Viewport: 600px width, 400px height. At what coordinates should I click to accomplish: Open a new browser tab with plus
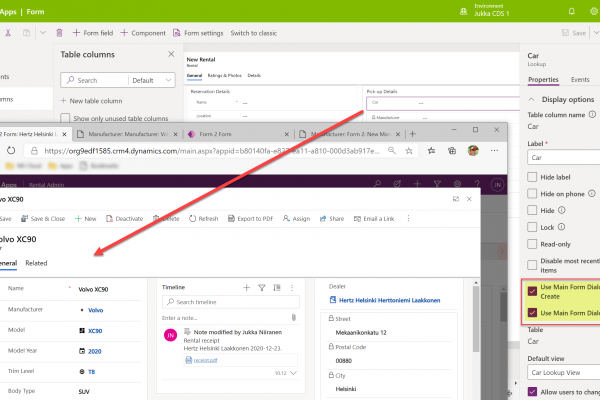412,134
